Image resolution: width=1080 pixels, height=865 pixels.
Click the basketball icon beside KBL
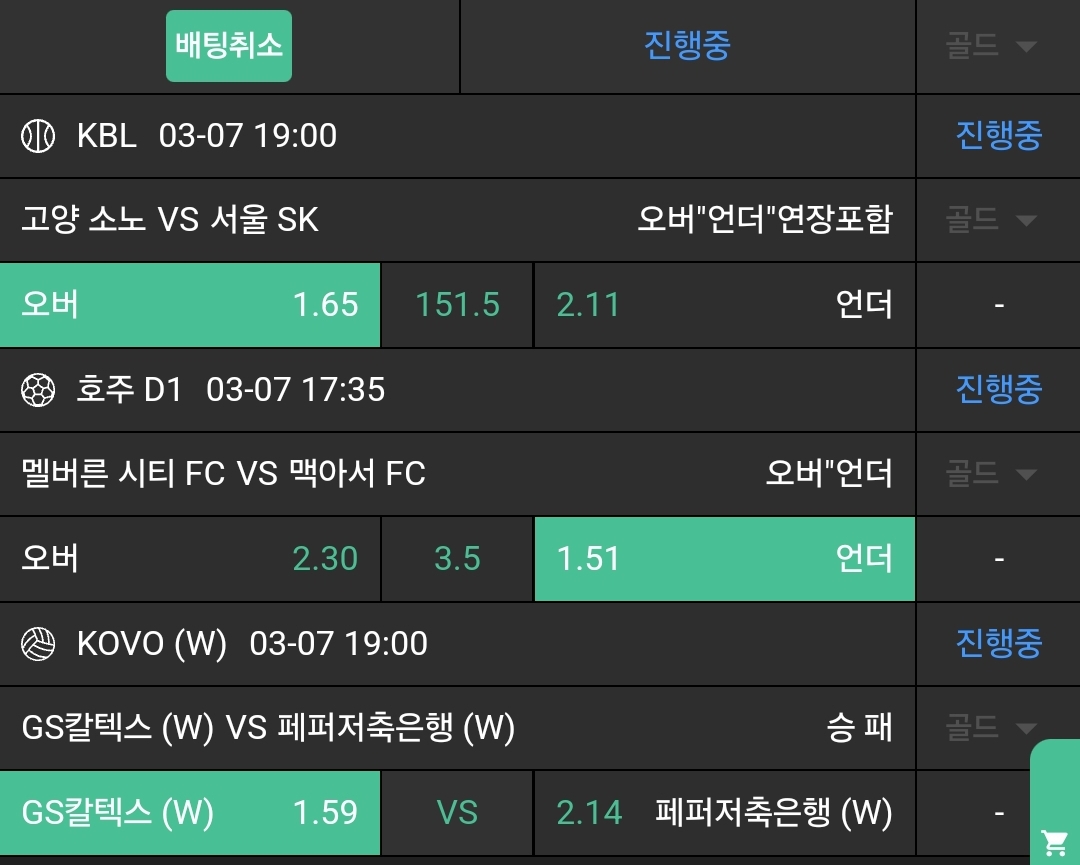pyautogui.click(x=38, y=136)
